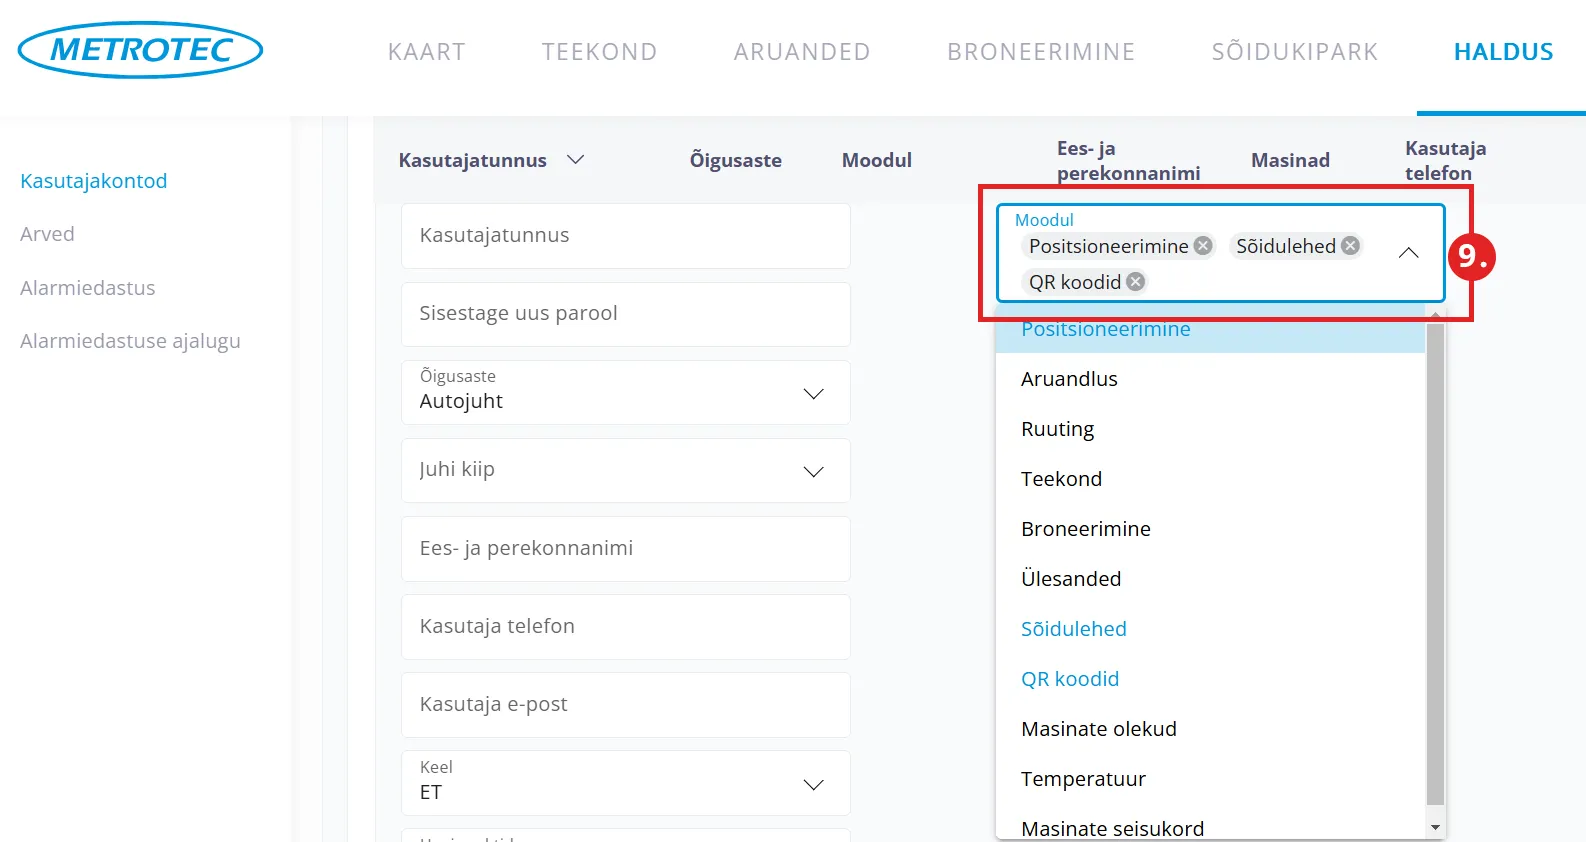
Task: Remove the Positsioneerimine chip
Action: [1203, 246]
